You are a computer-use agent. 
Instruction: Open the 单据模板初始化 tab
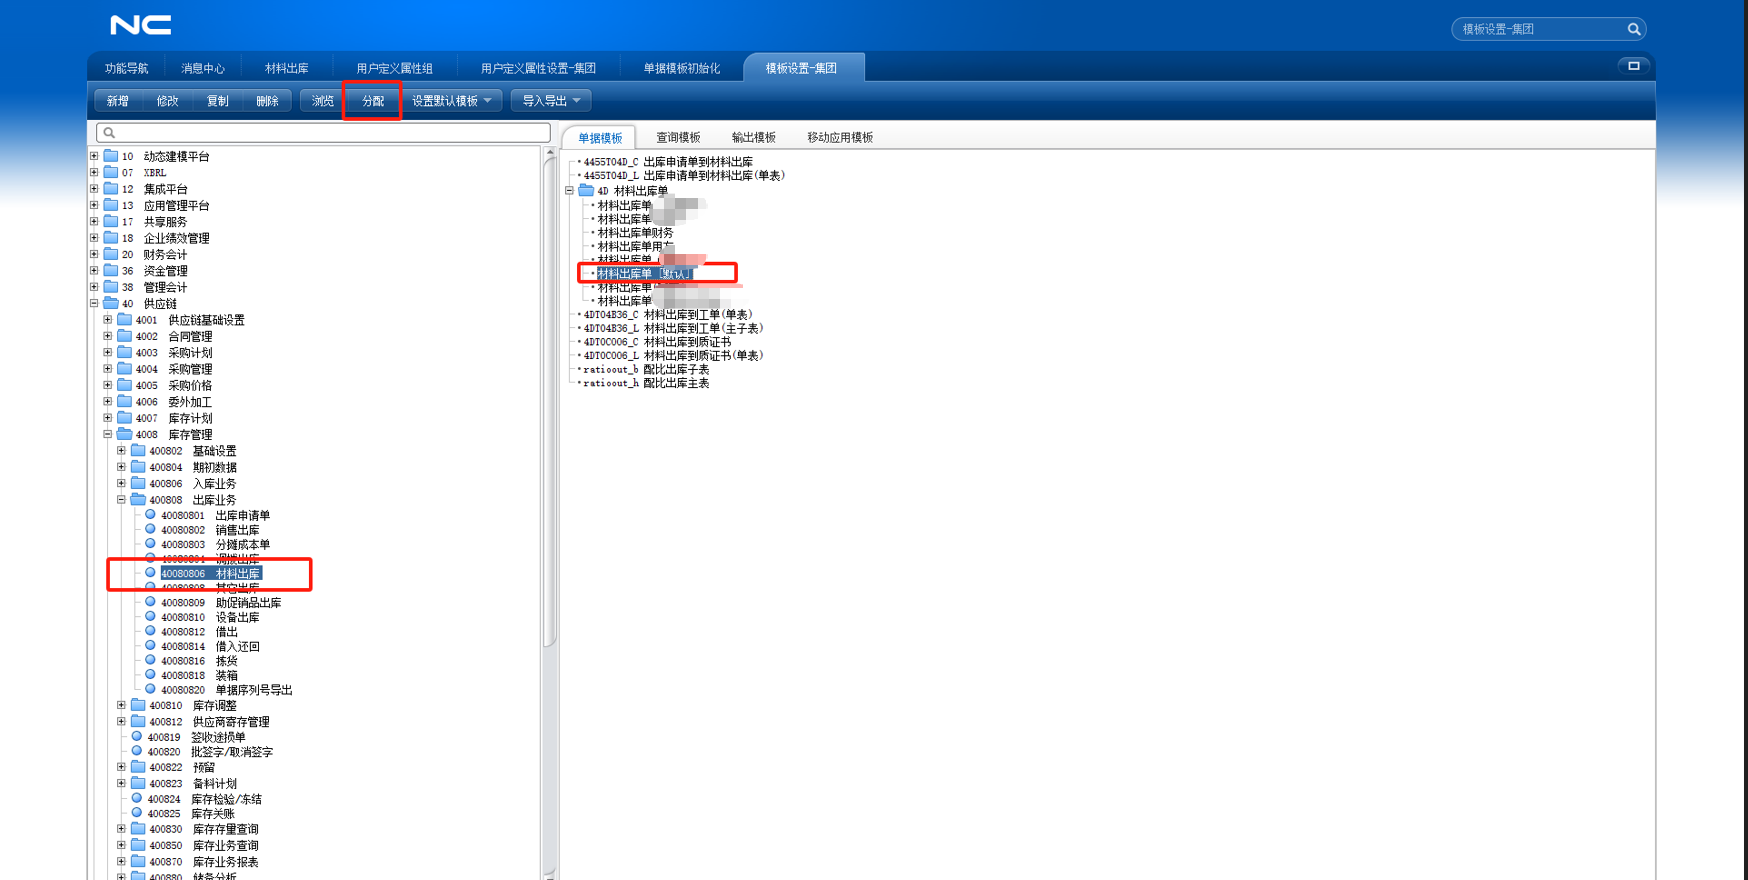[682, 68]
